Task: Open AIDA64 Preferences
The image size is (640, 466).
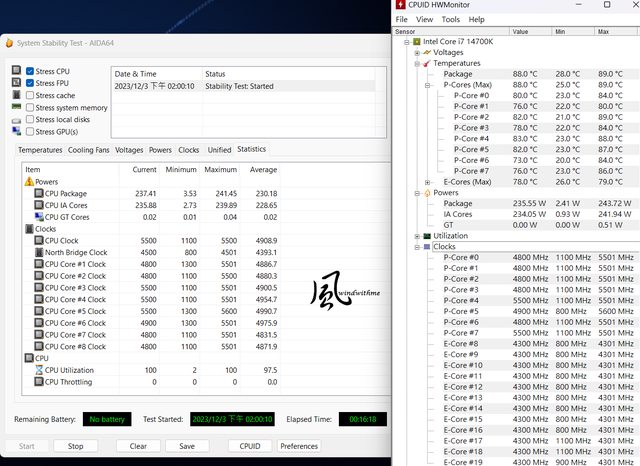Action: click(299, 446)
